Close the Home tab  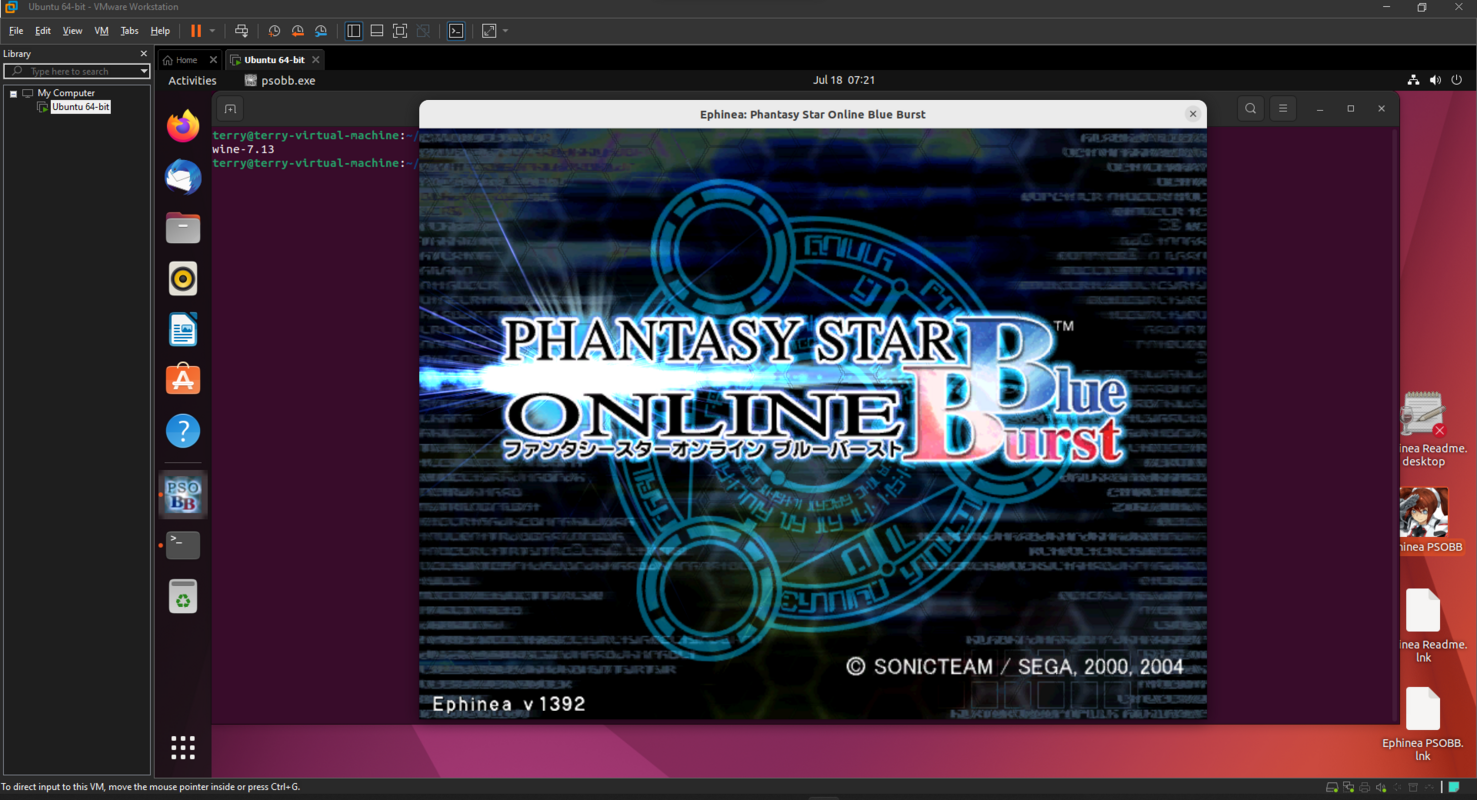tap(213, 60)
